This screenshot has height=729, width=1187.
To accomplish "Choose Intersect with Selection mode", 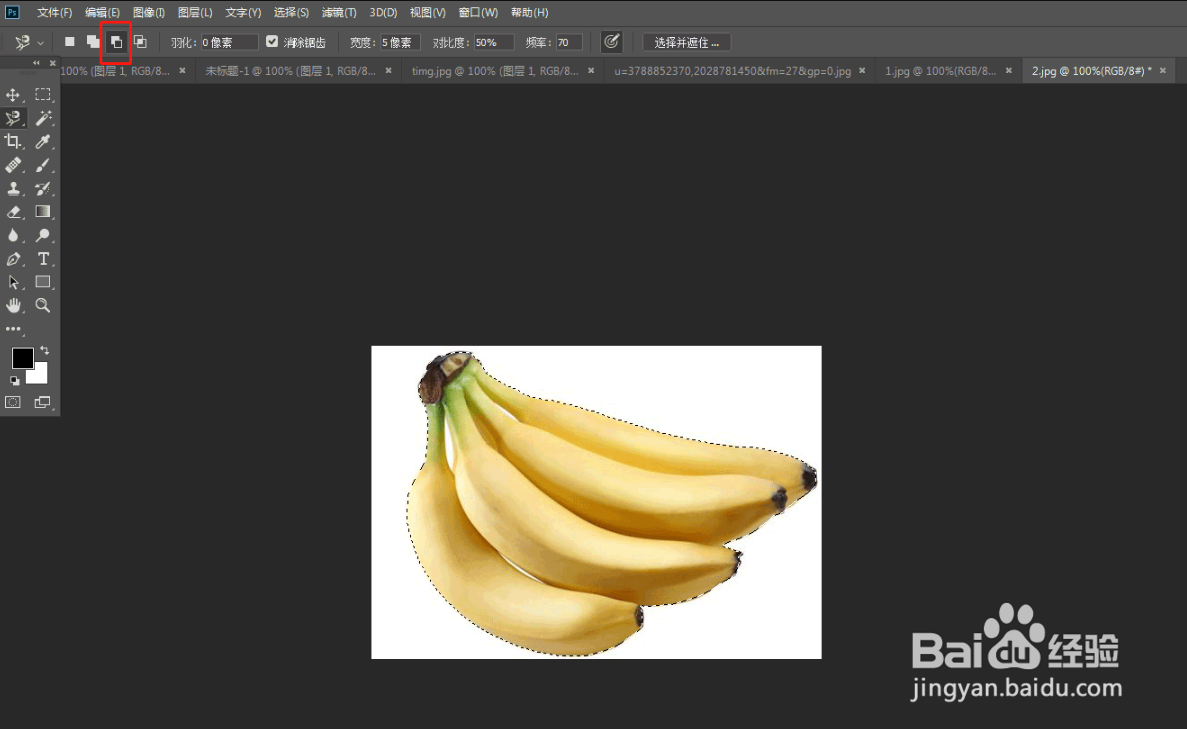I will (x=140, y=42).
